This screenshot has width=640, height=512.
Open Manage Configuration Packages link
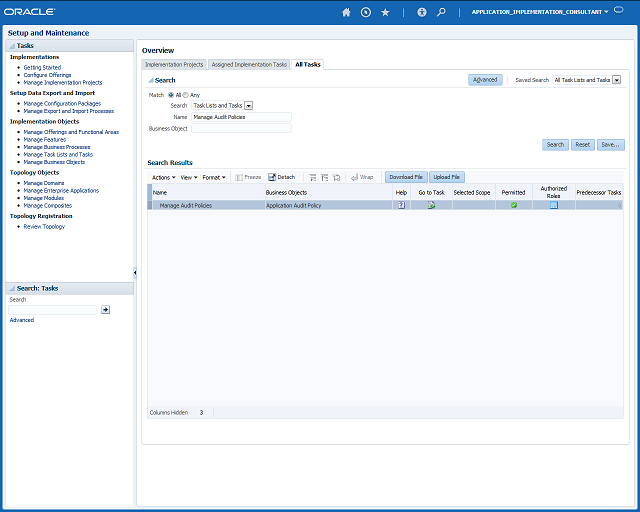coord(62,104)
